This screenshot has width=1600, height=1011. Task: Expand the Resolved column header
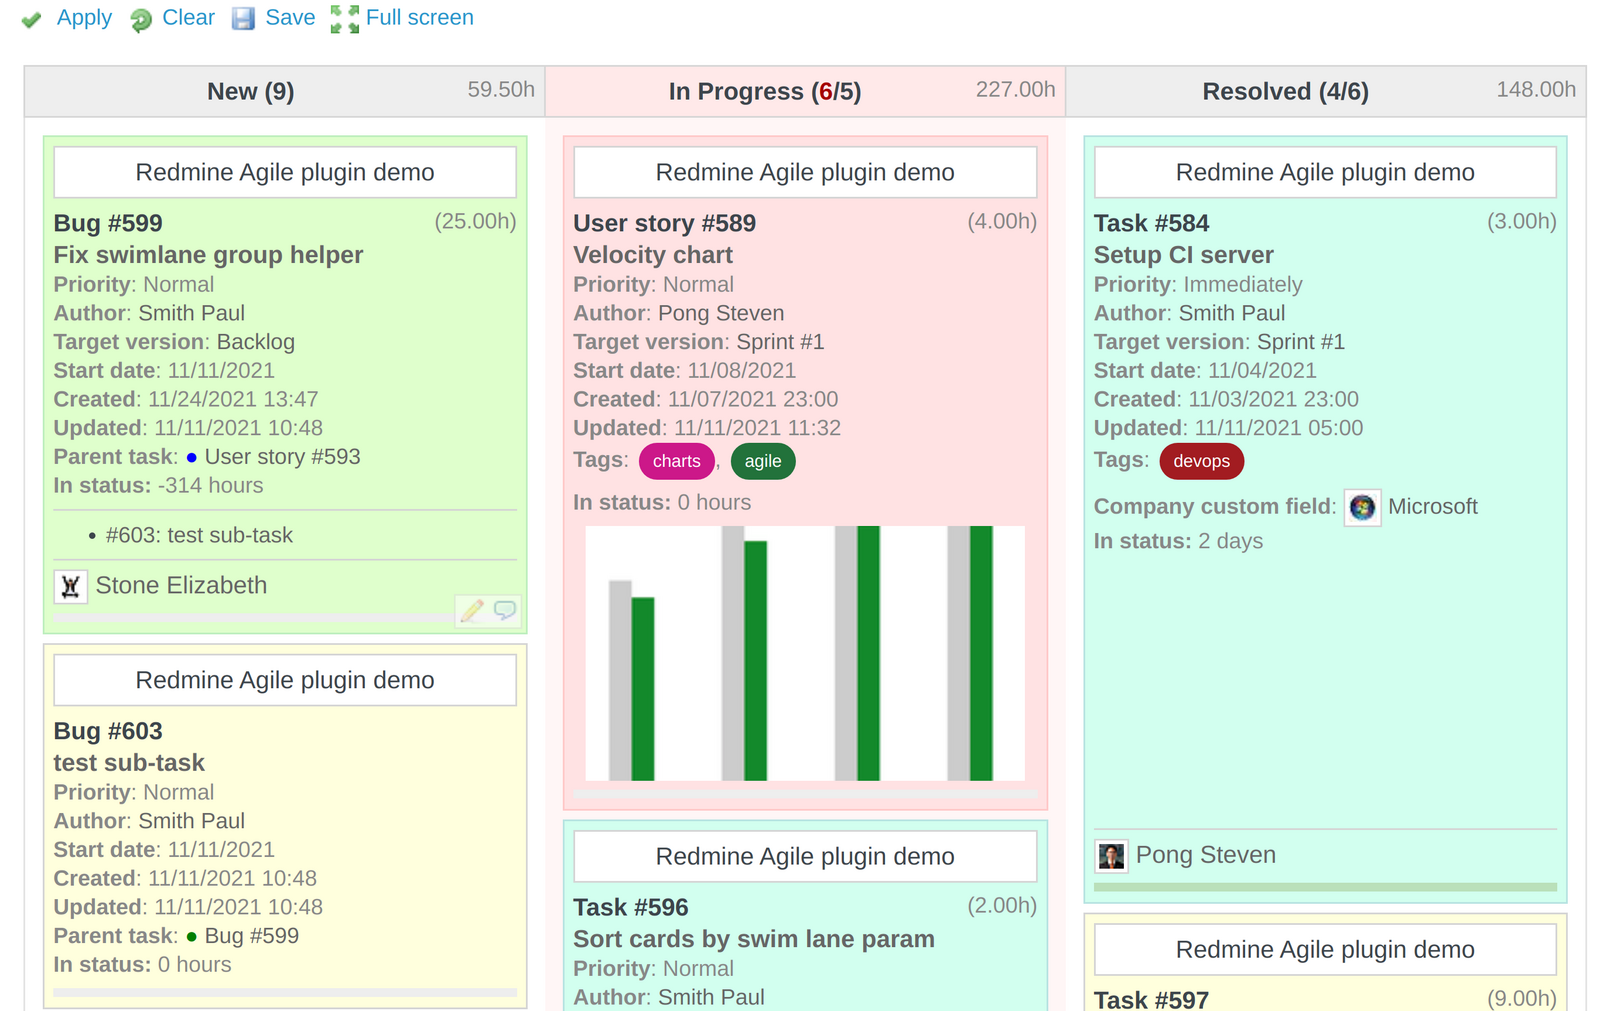tap(1285, 91)
